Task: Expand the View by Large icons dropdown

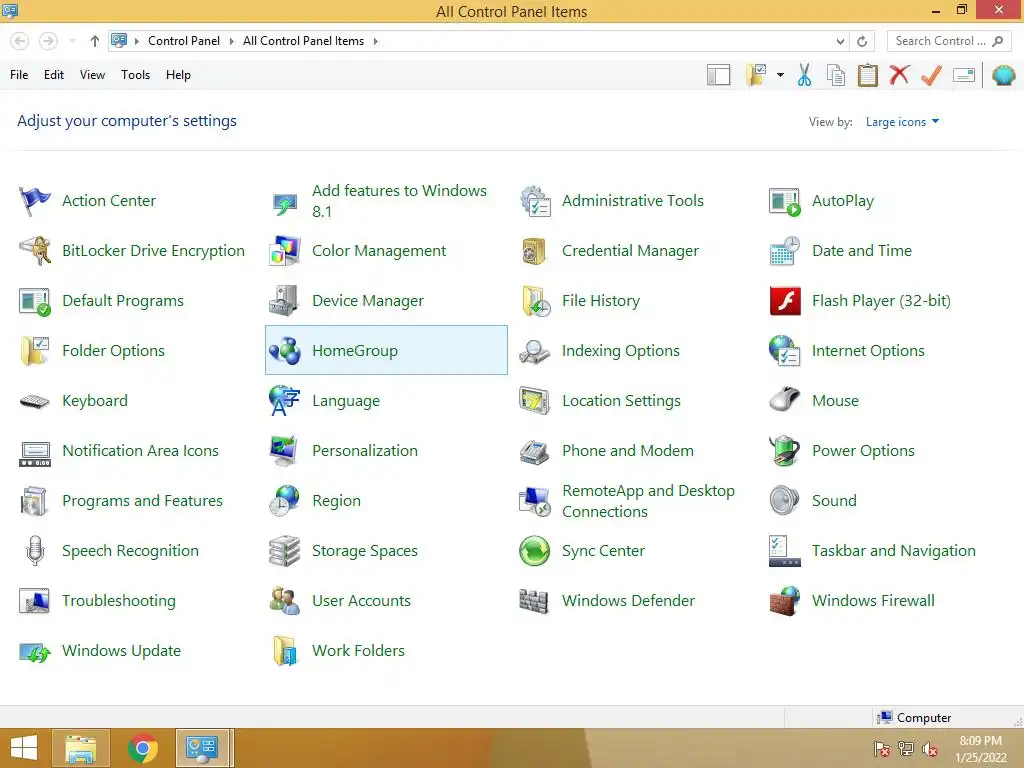Action: point(902,122)
